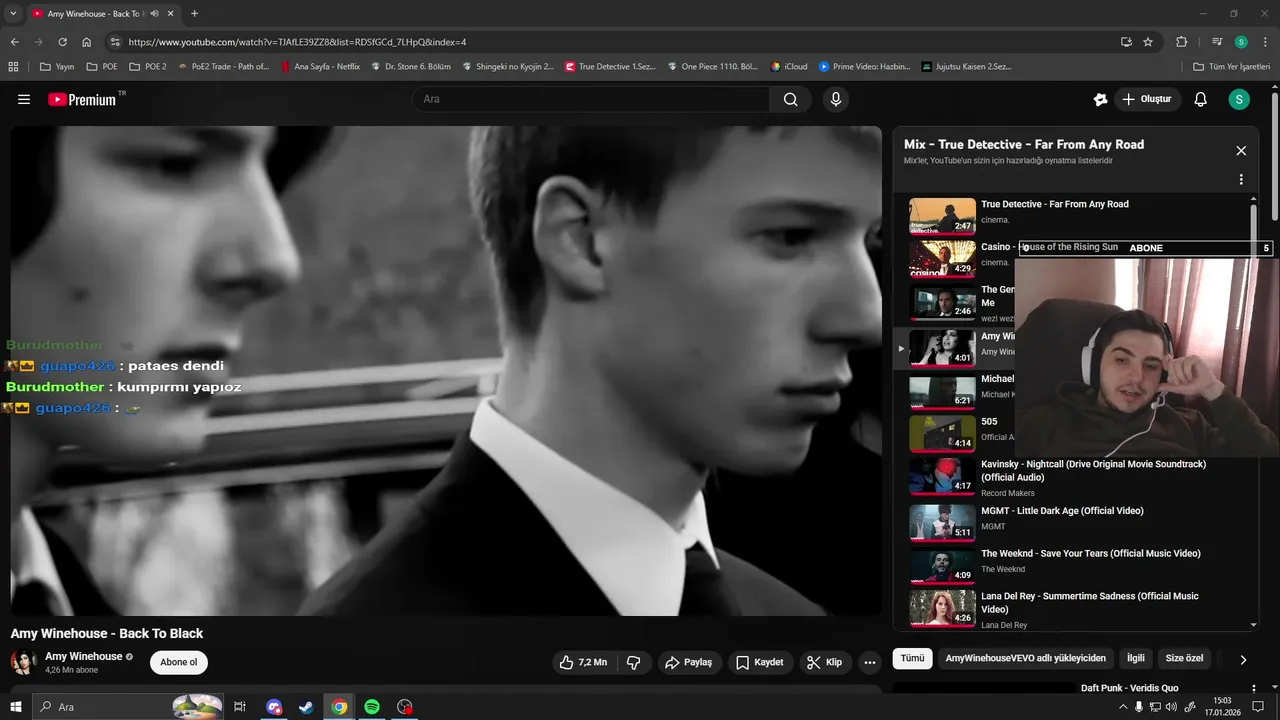The width and height of the screenshot is (1280, 720).
Task: Click the YouTube Ara search field
Action: point(591,99)
